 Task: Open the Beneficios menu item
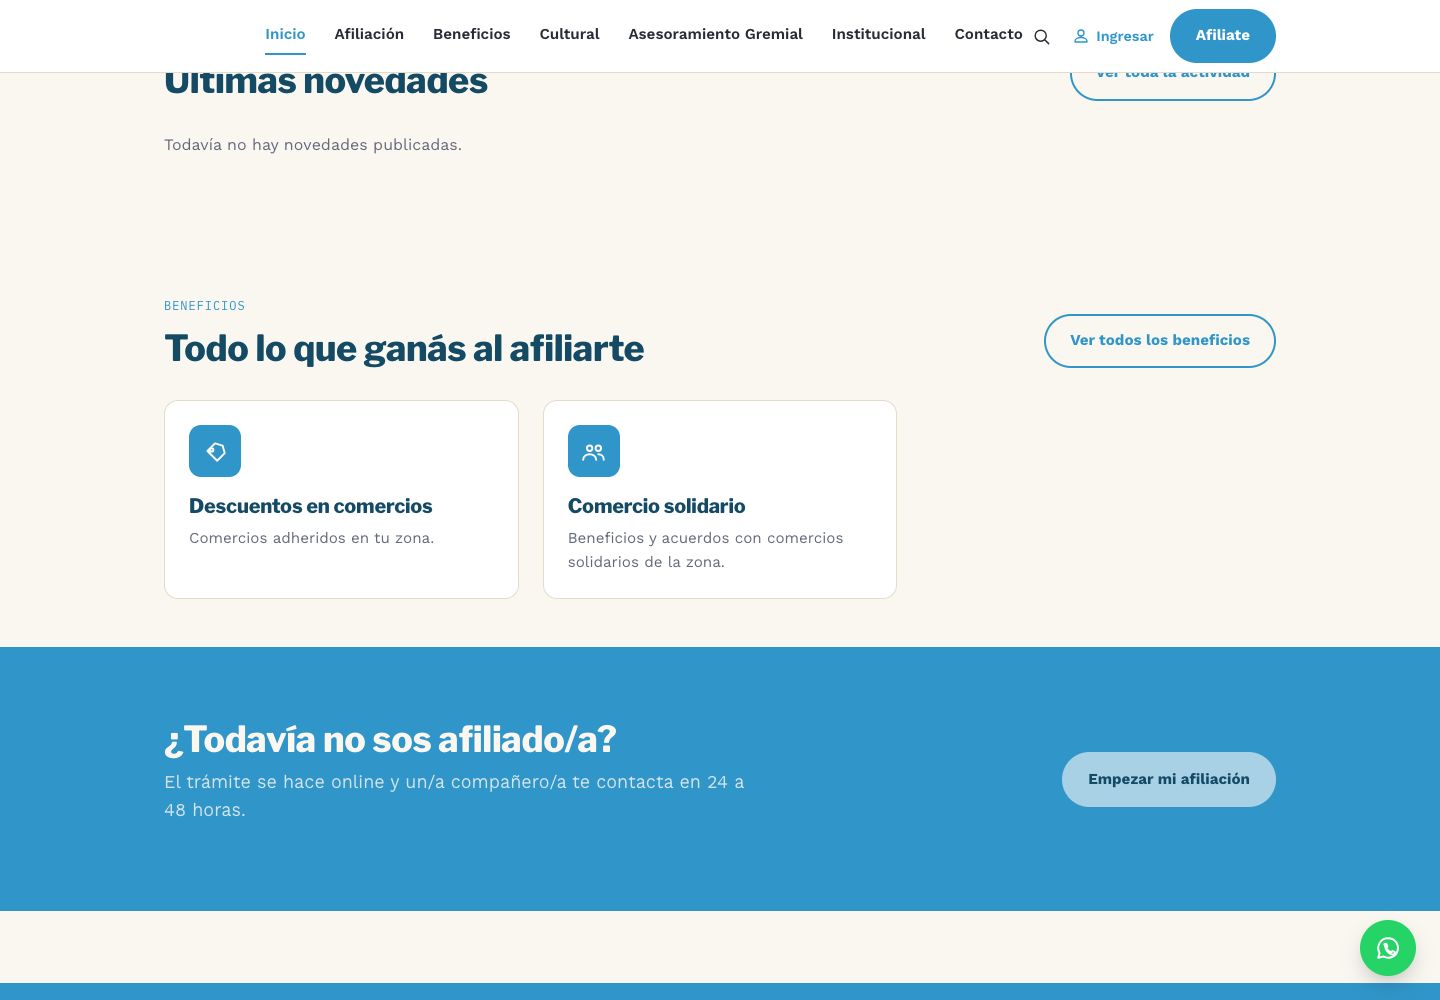[x=472, y=34]
